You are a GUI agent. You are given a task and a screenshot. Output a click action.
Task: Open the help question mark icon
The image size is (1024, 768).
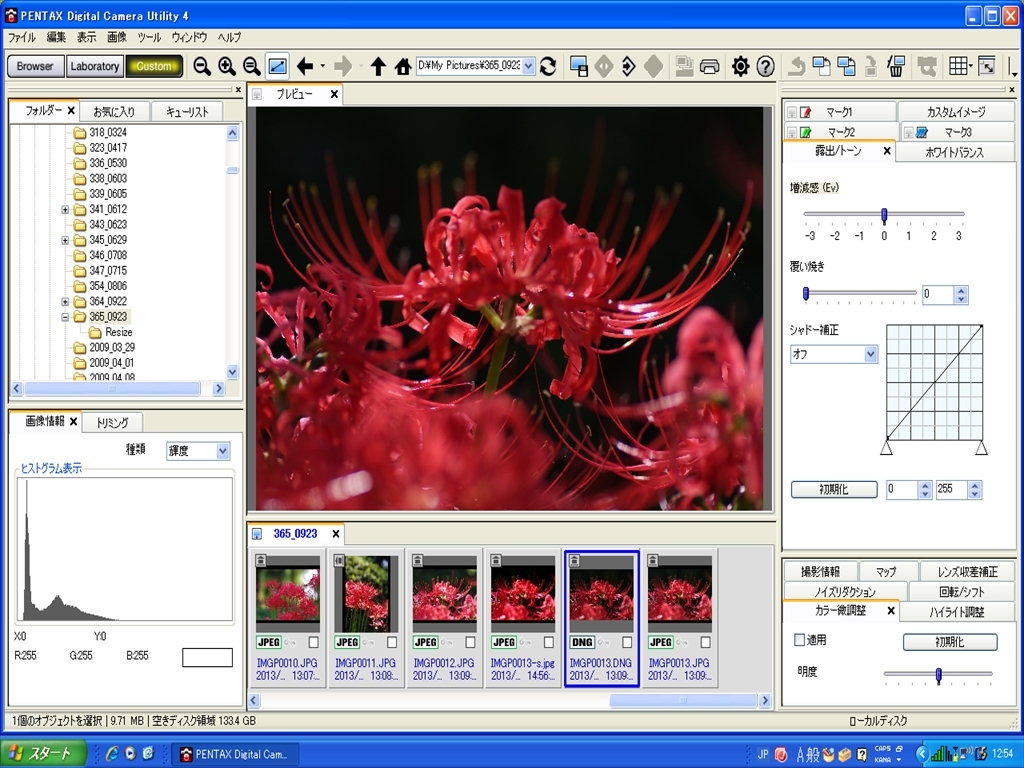pyautogui.click(x=765, y=66)
